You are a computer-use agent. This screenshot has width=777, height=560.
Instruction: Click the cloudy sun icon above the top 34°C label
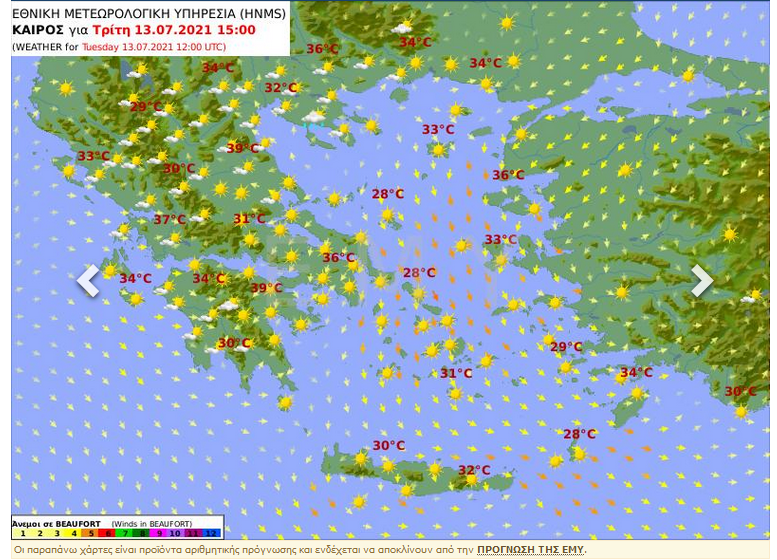403,26
